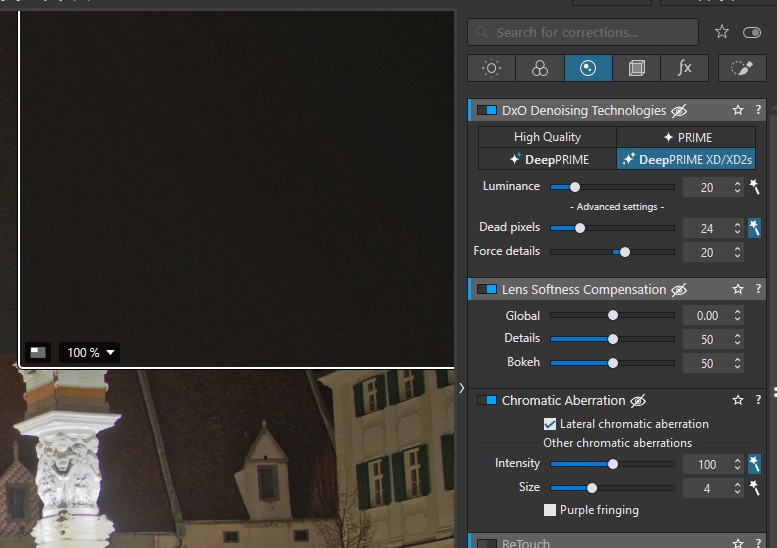Open the Detail corrections tab
The image size is (777, 548).
[x=588, y=68]
